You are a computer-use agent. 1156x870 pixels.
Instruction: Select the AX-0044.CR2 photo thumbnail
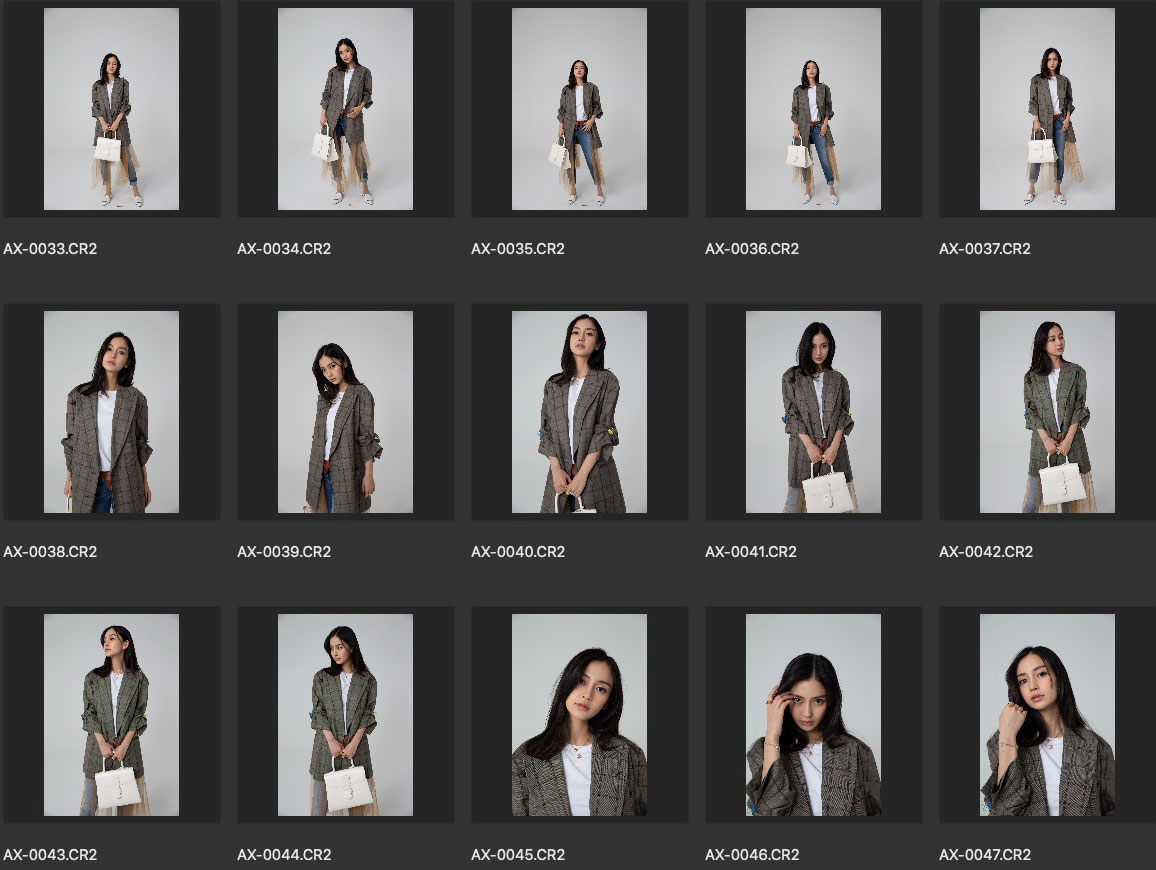(345, 715)
